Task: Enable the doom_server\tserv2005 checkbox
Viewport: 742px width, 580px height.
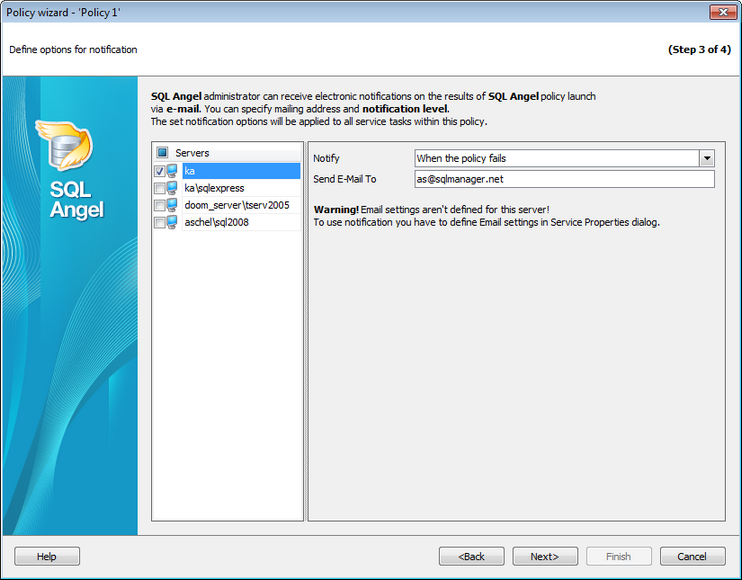Action: [x=159, y=205]
